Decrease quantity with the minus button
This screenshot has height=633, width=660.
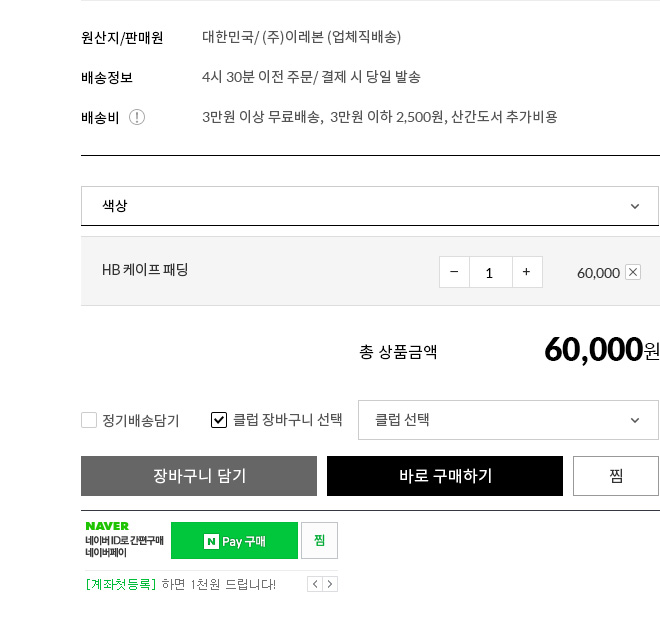454,272
